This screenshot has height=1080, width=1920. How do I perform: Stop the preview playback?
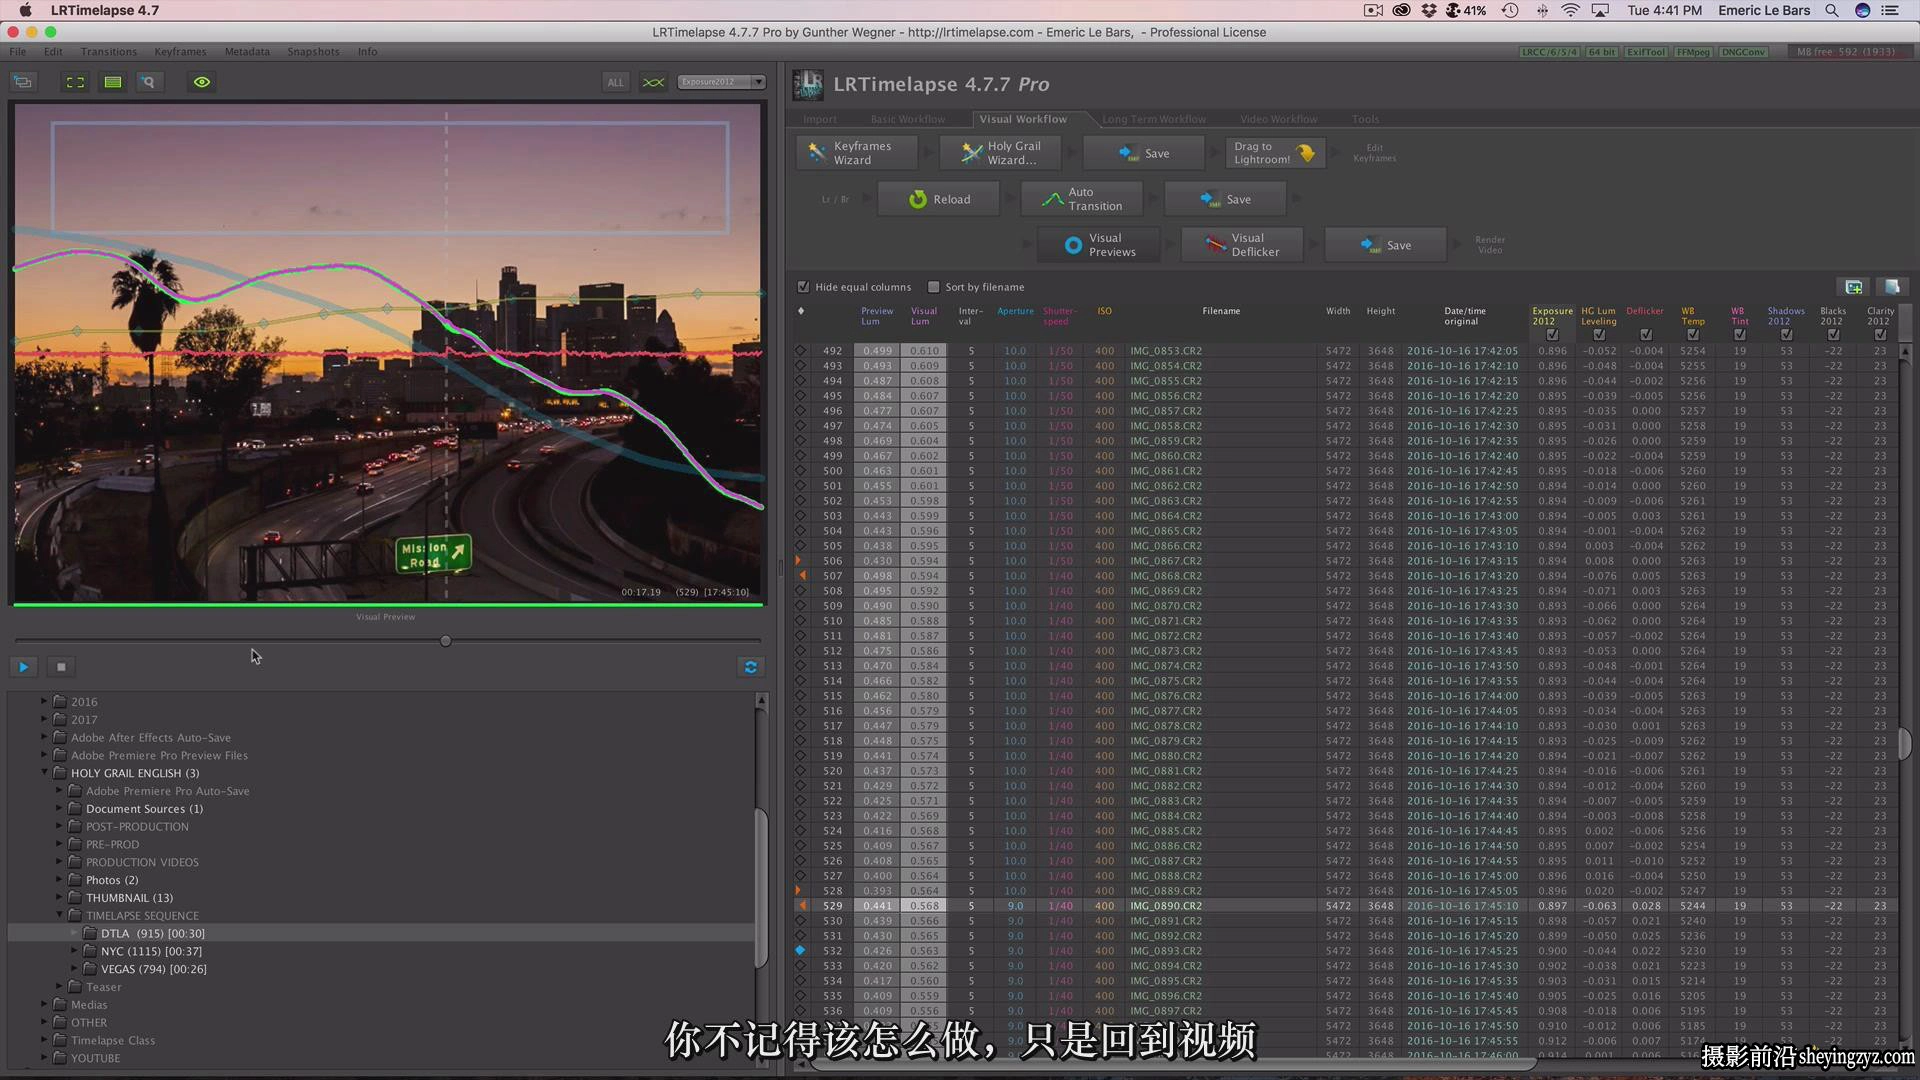pos(61,667)
